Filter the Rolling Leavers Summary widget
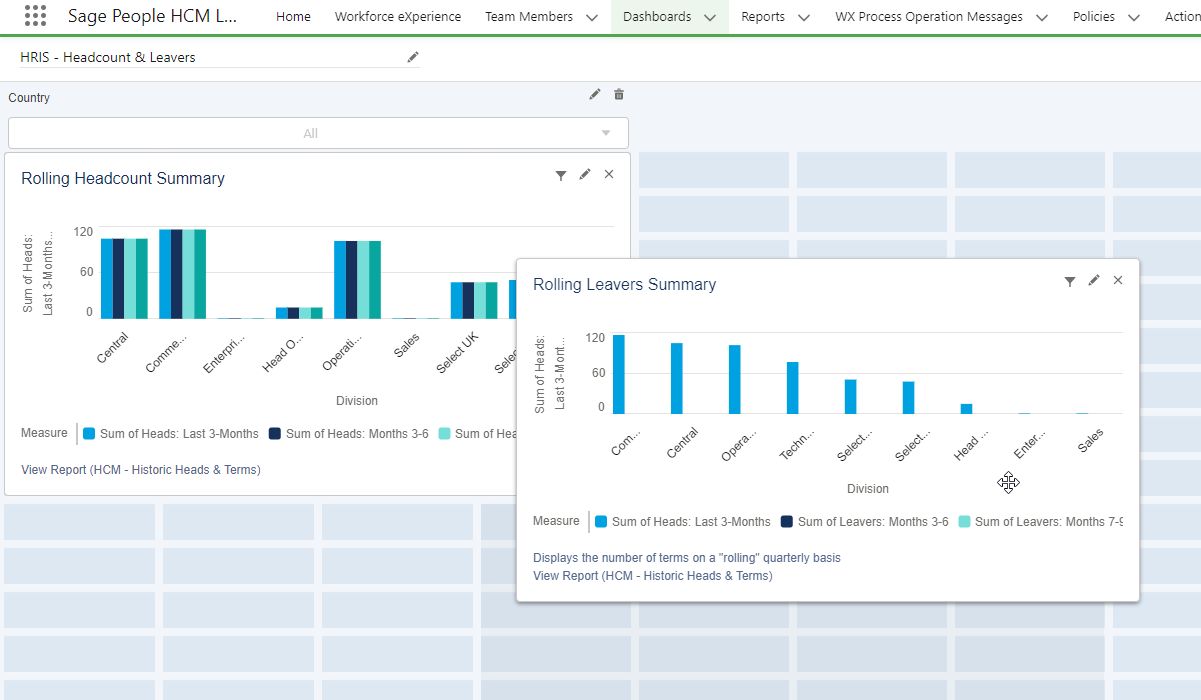Screen dimensions: 1201x700 (1070, 281)
